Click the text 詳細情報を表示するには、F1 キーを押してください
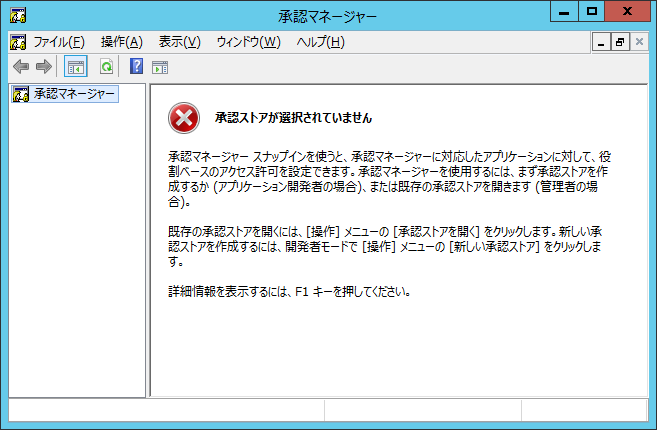 289,291
